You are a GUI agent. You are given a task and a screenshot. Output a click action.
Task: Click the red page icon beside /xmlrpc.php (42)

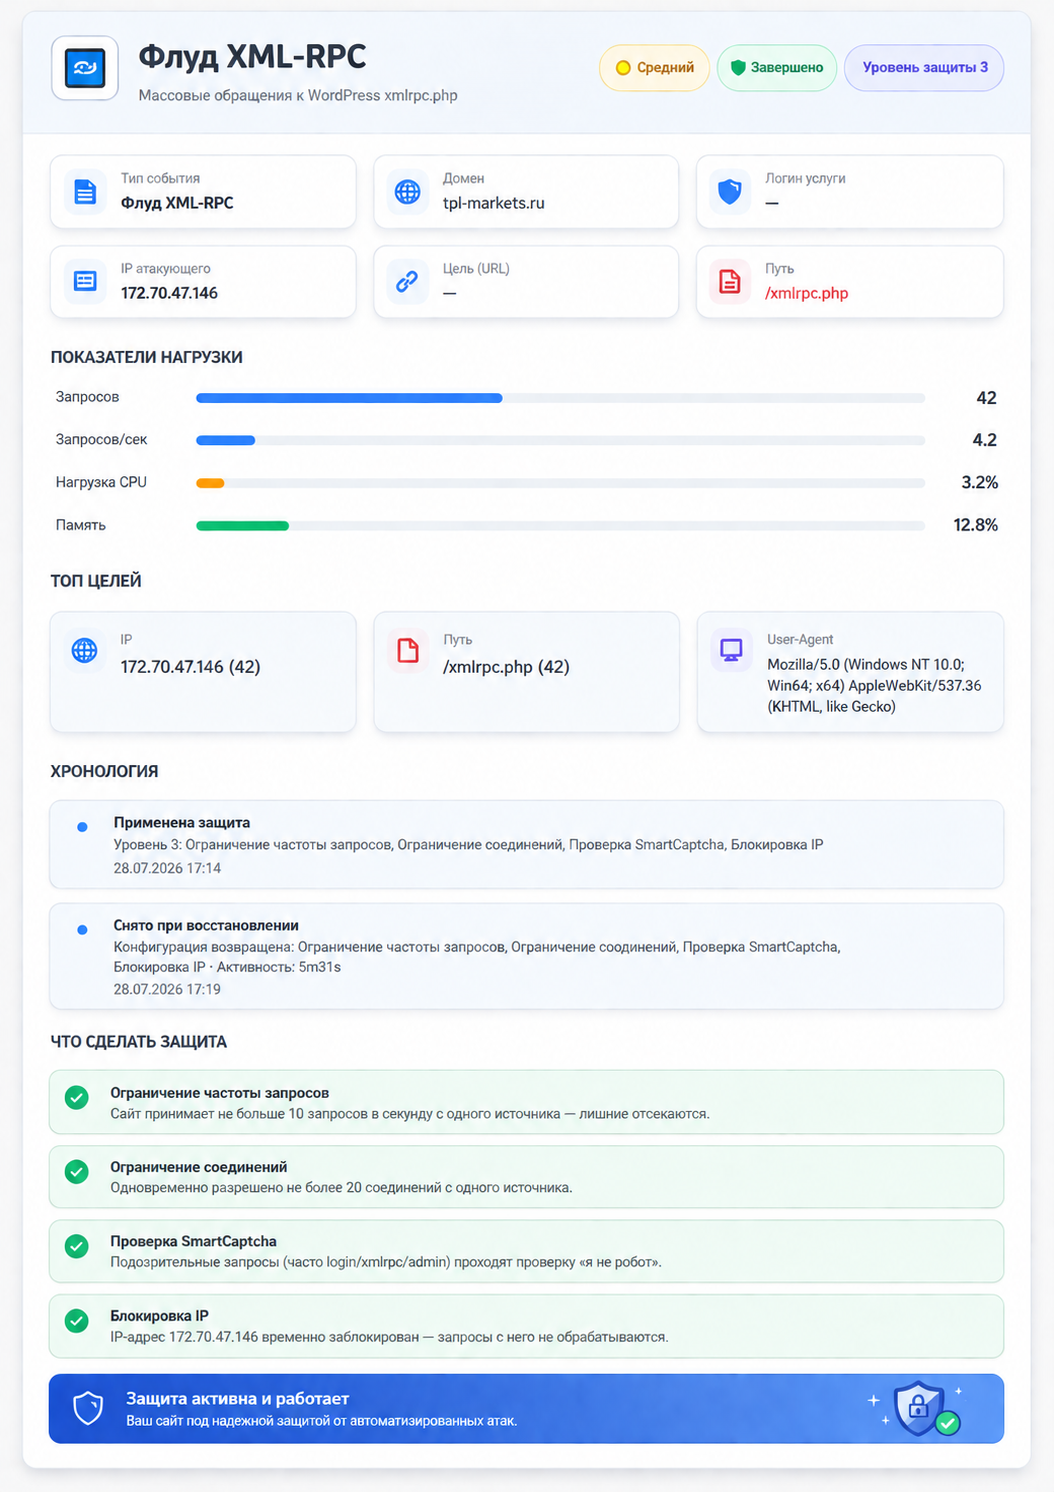[408, 651]
